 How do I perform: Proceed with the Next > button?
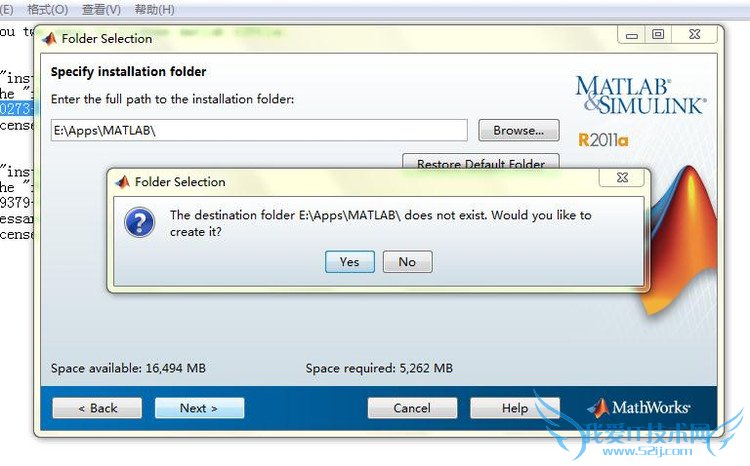199,408
